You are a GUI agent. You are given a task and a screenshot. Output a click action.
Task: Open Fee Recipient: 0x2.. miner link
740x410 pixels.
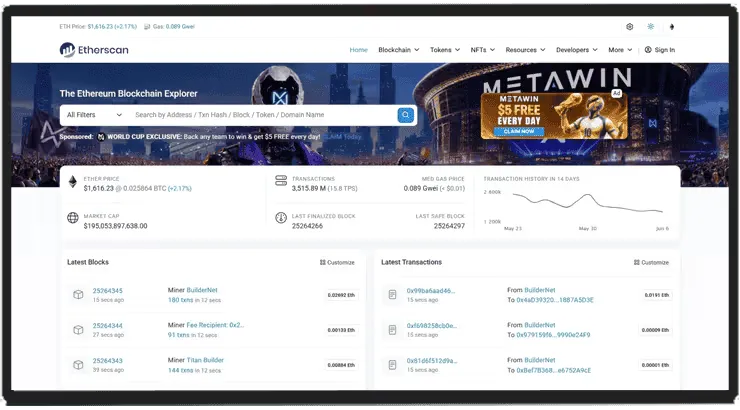[x=215, y=325]
